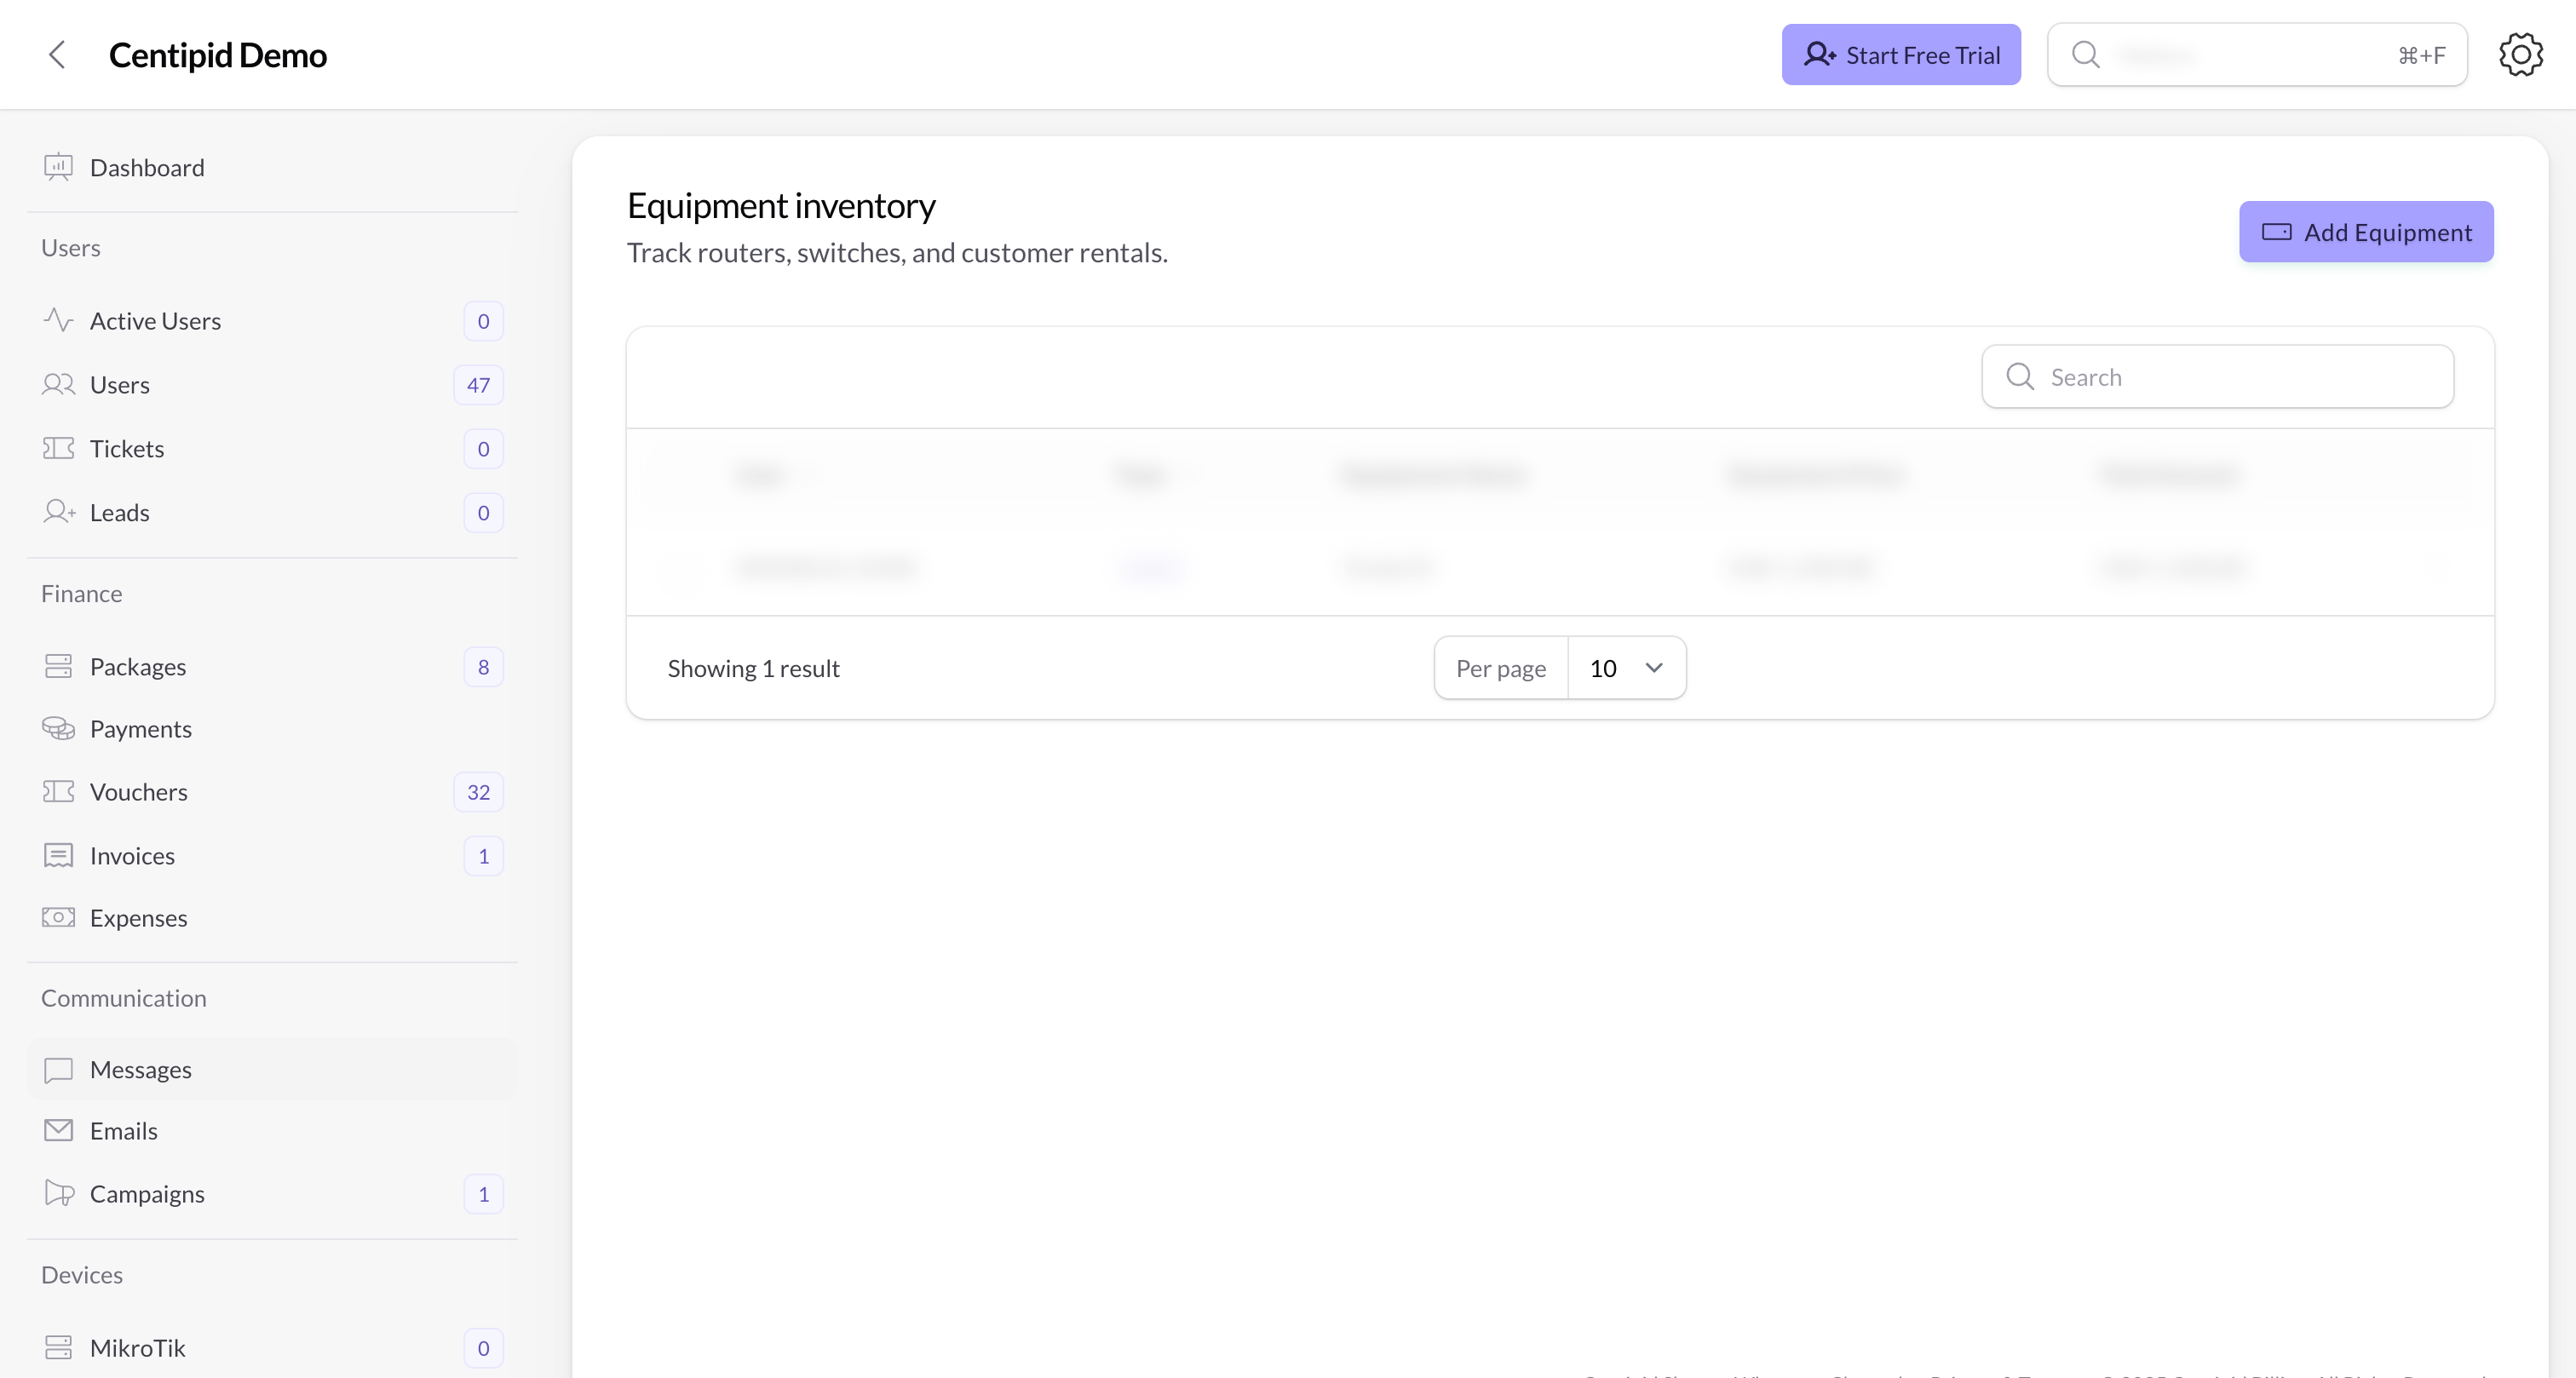Open settings via gear icon
Image resolution: width=2576 pixels, height=1378 pixels.
tap(2520, 55)
